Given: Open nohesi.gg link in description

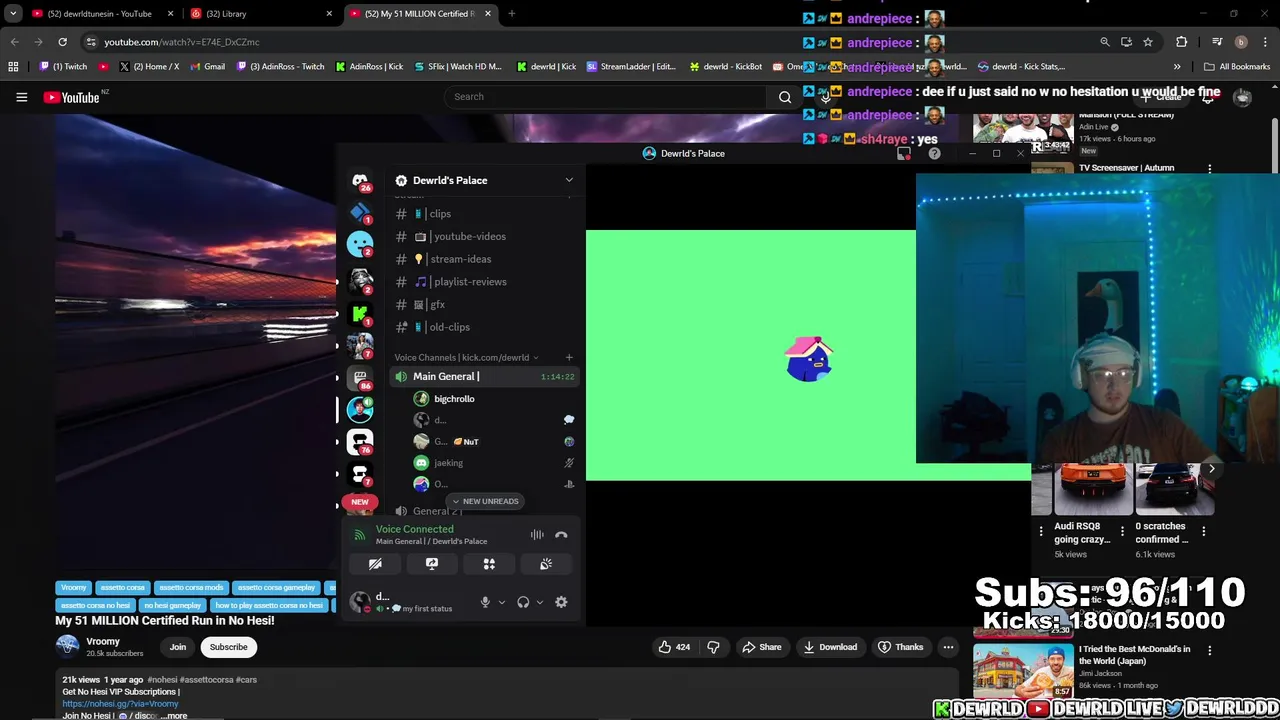Looking at the screenshot, I should coord(120,704).
